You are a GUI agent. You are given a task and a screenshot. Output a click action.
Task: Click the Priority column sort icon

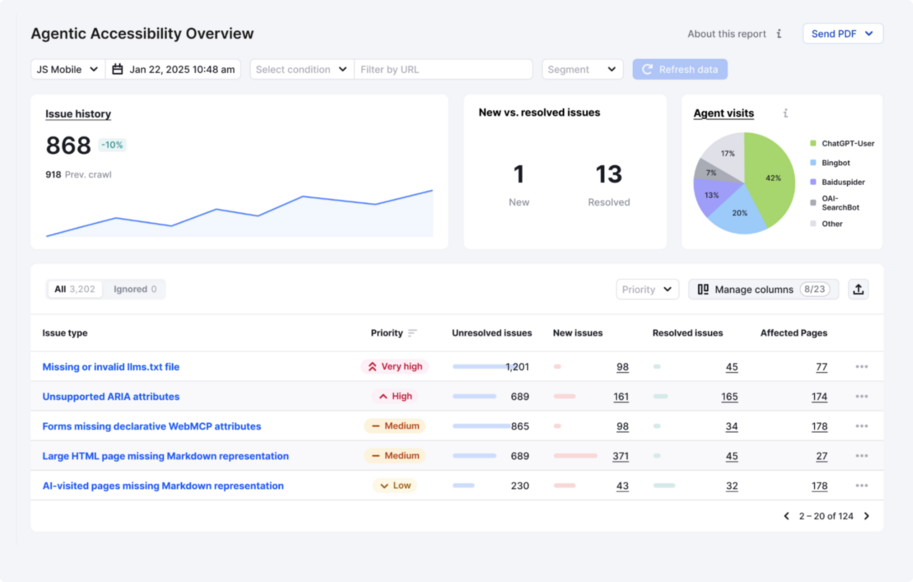(412, 333)
